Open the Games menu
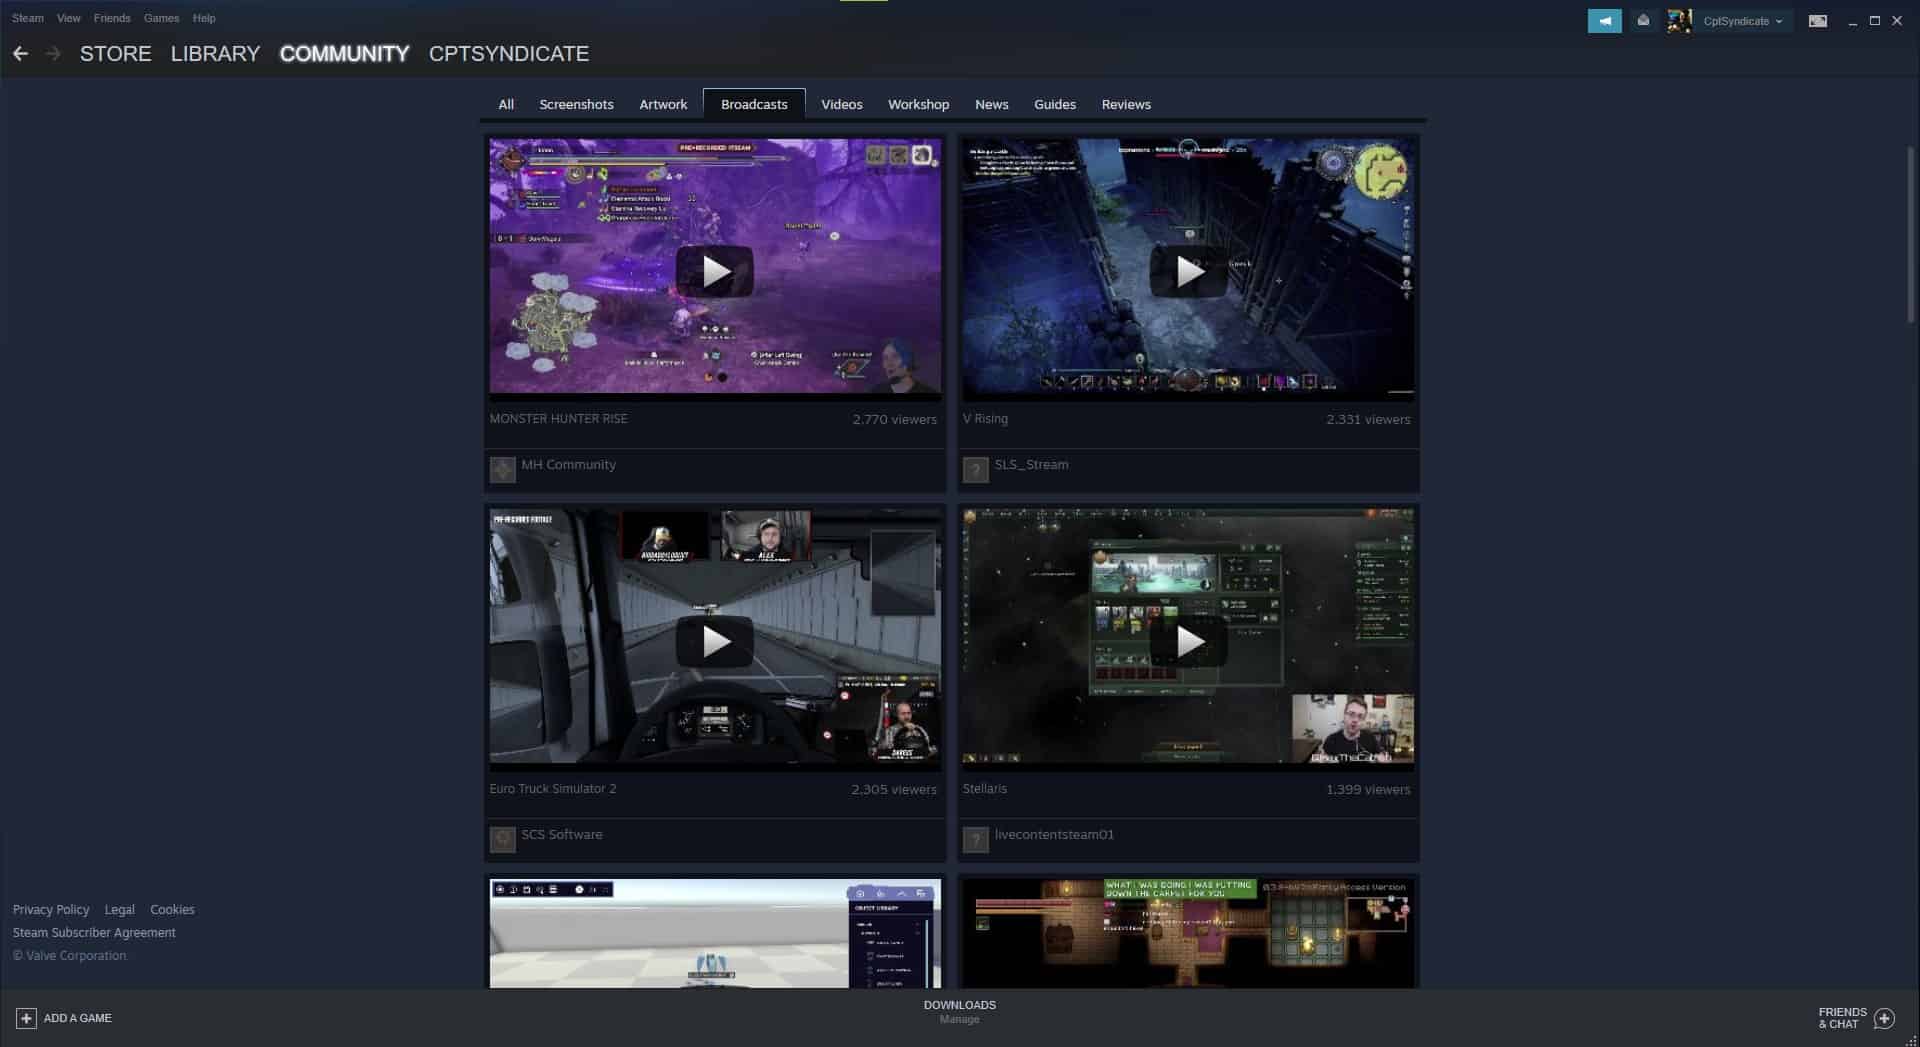The width and height of the screenshot is (1920, 1047). coord(161,18)
